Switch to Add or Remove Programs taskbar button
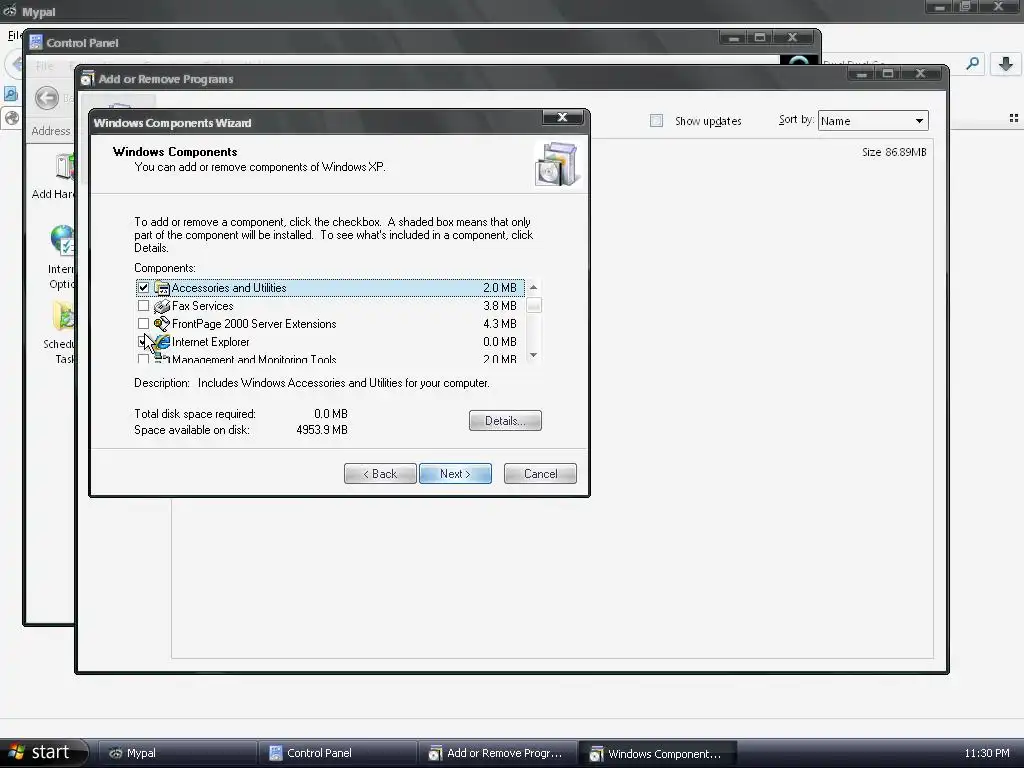This screenshot has height=768, width=1024. (x=497, y=753)
